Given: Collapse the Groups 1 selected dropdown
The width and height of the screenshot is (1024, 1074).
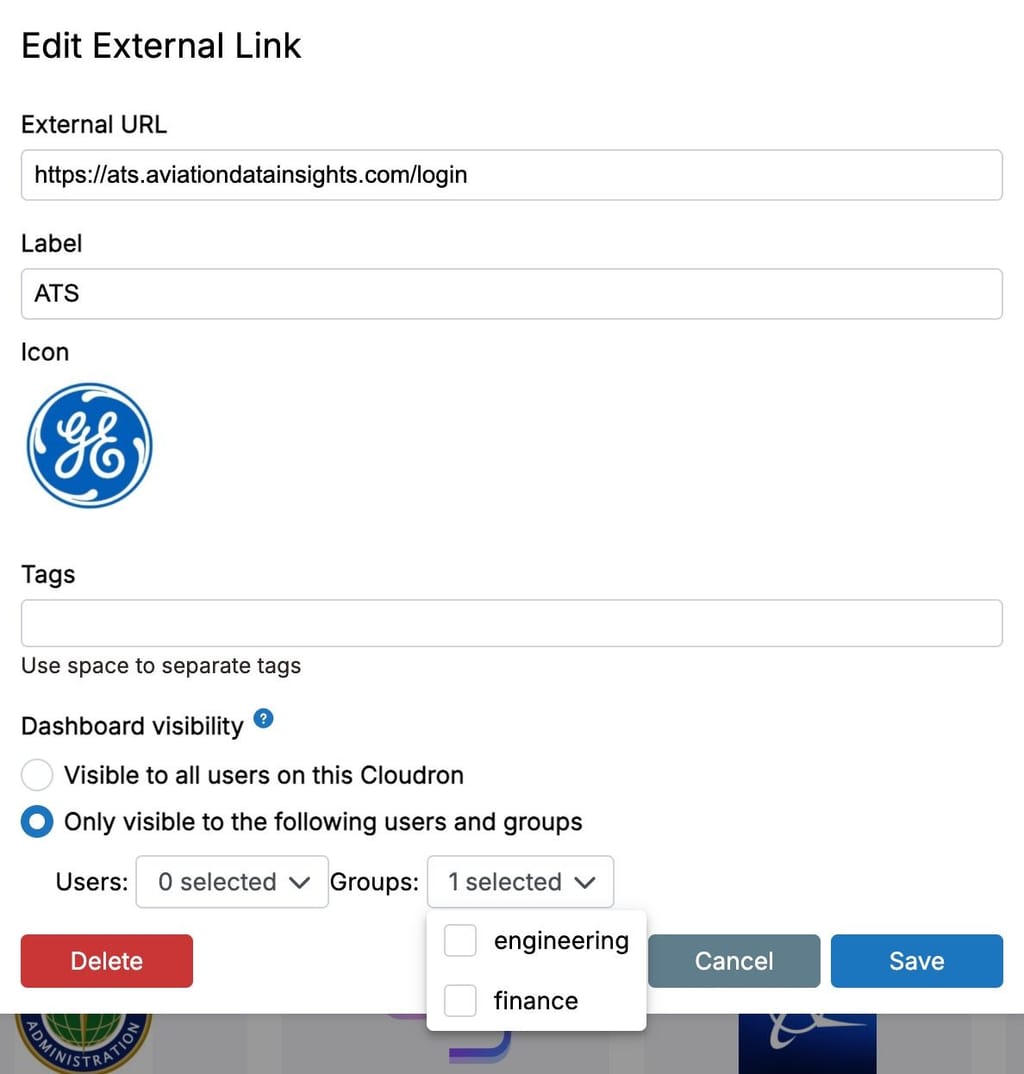Looking at the screenshot, I should 520,882.
